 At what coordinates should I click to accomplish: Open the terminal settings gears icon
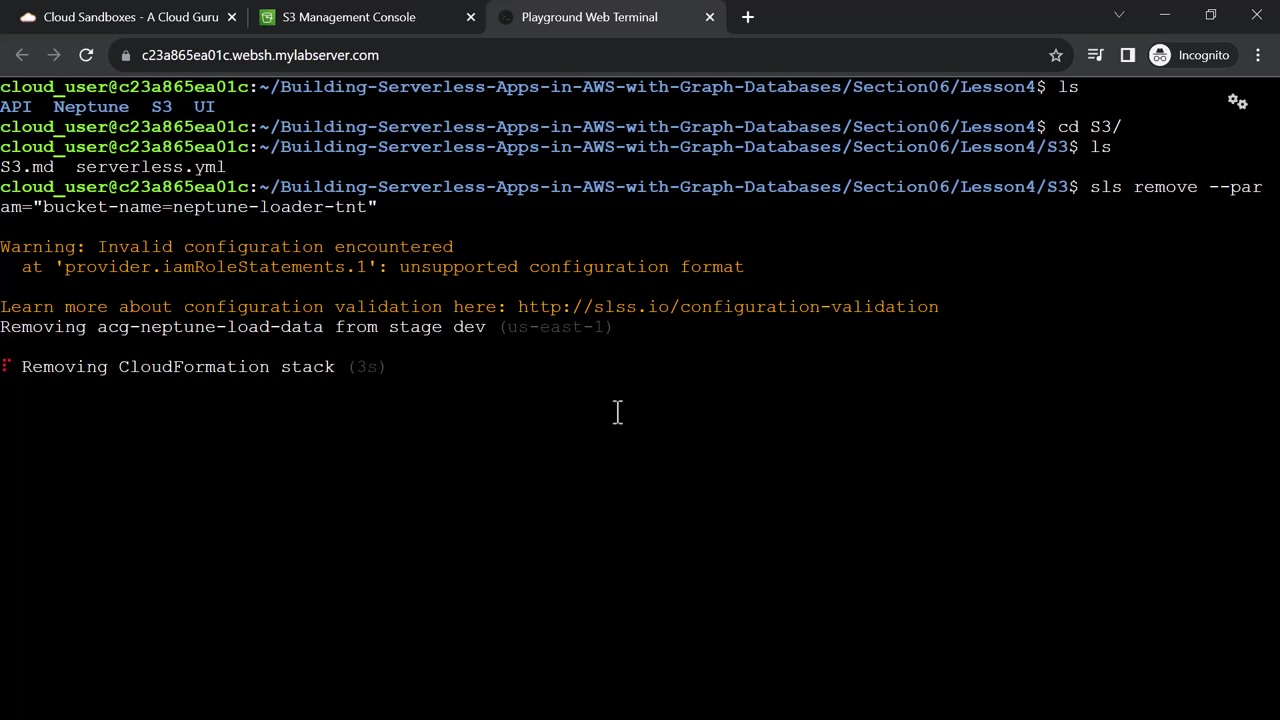tap(1237, 102)
